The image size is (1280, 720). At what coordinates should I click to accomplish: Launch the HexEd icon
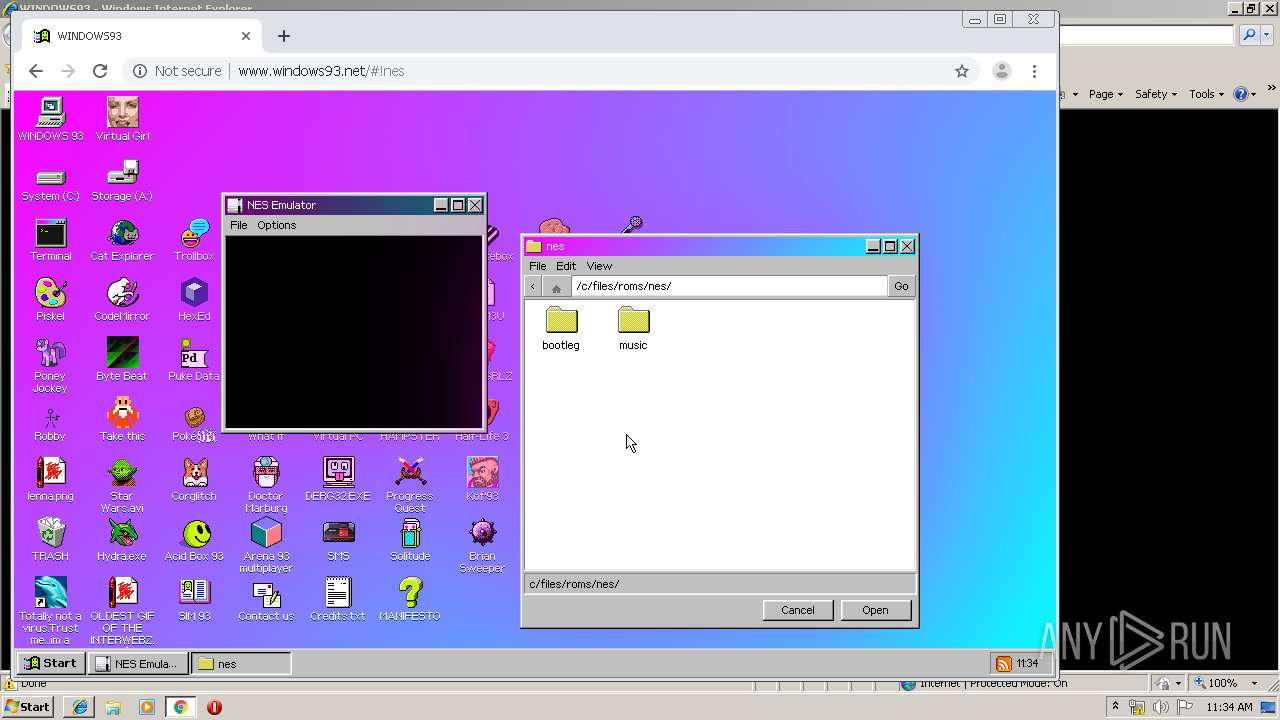pos(194,299)
